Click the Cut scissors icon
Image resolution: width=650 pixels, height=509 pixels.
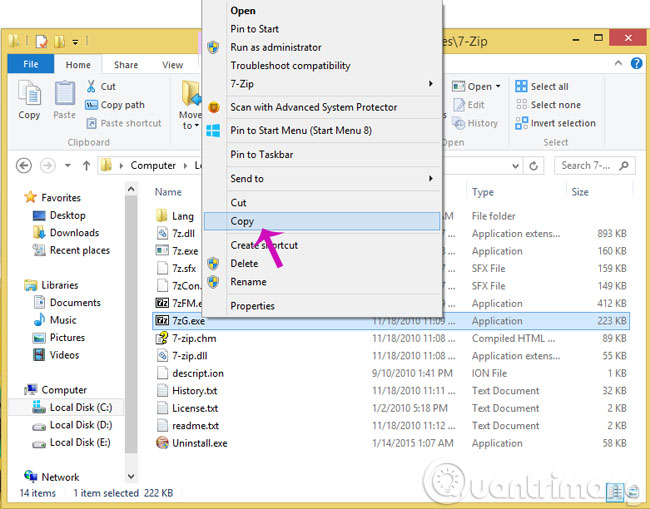point(91,86)
